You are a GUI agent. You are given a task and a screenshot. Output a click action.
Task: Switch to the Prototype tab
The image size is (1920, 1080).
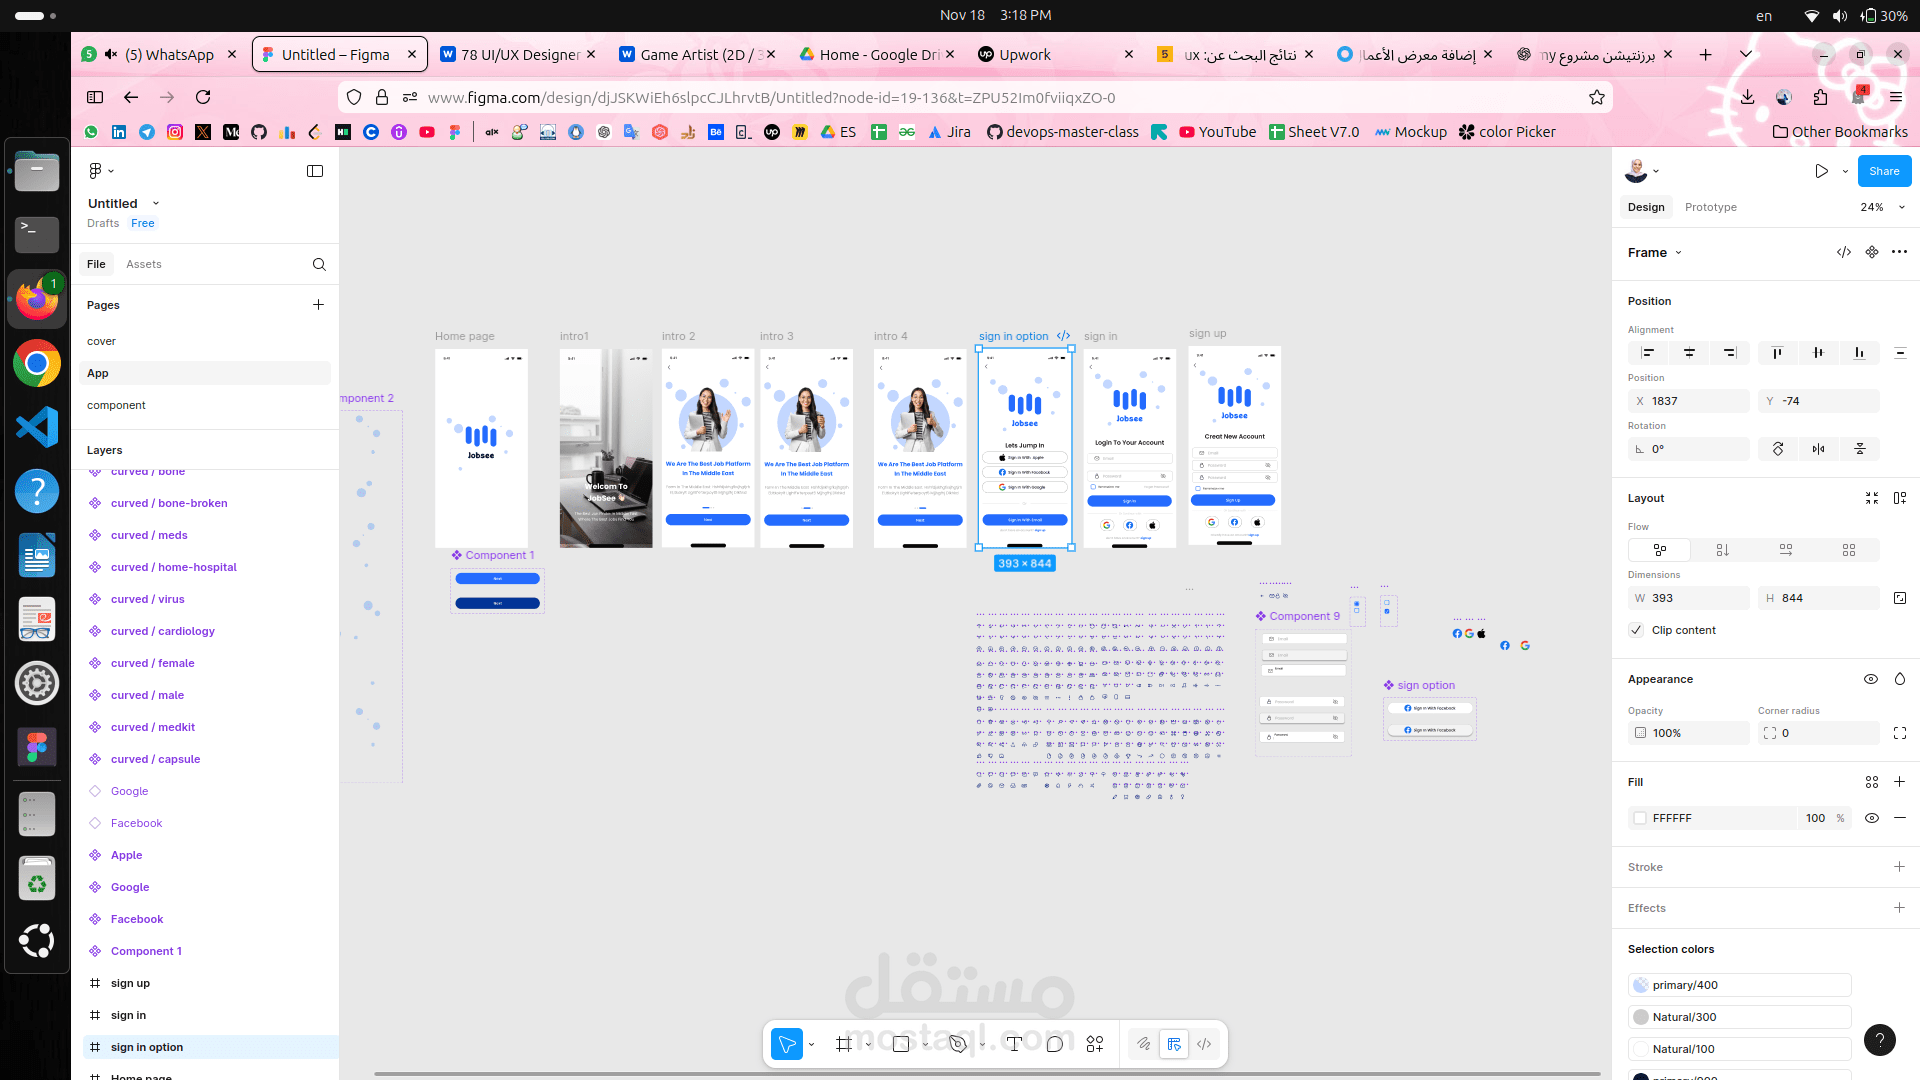pyautogui.click(x=1710, y=207)
